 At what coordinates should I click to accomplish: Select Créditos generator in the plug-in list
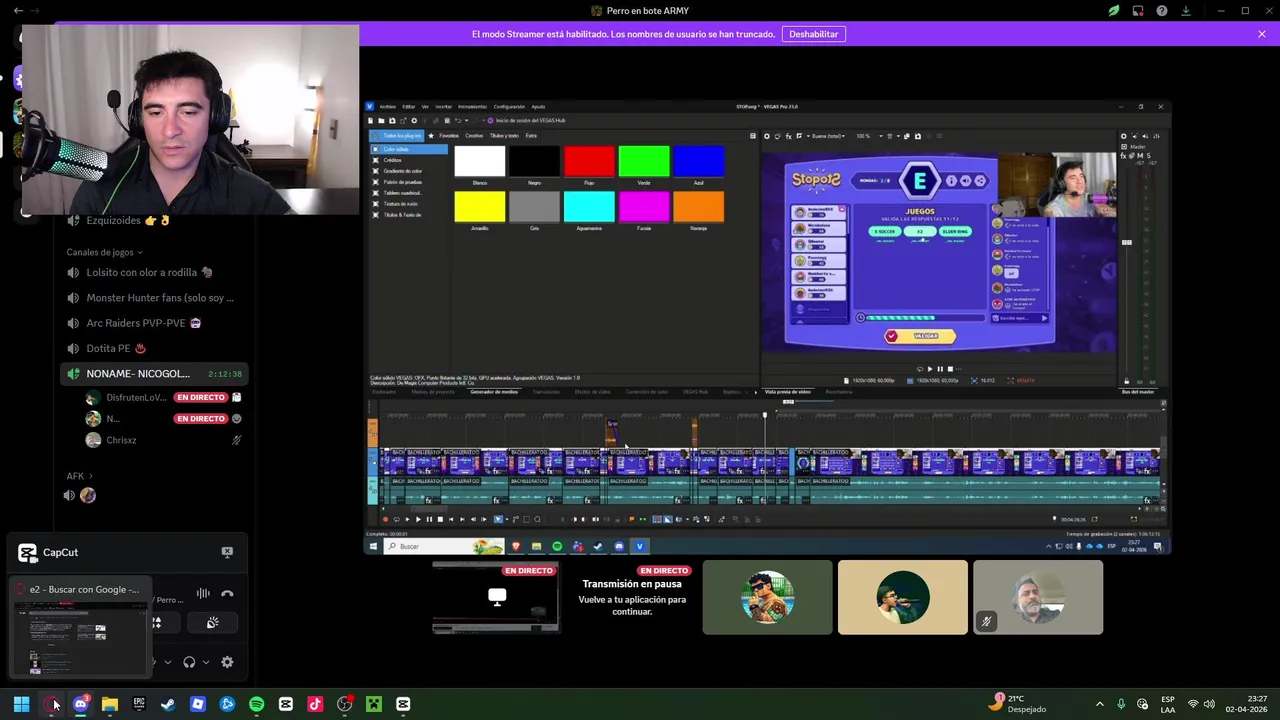(x=393, y=160)
